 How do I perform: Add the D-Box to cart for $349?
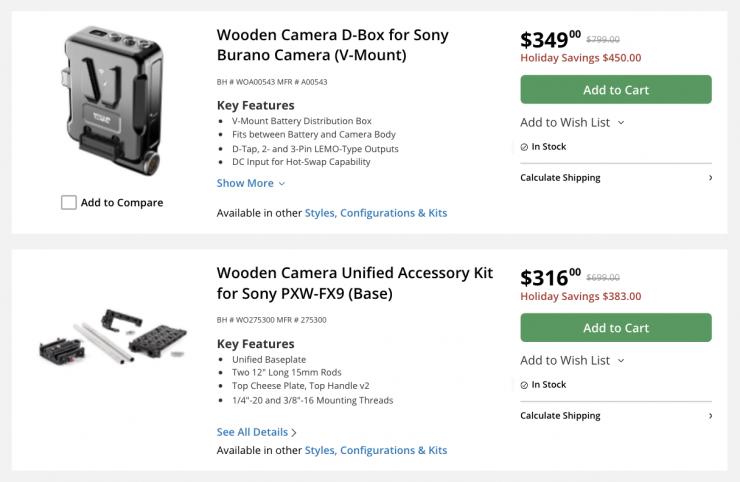point(615,90)
